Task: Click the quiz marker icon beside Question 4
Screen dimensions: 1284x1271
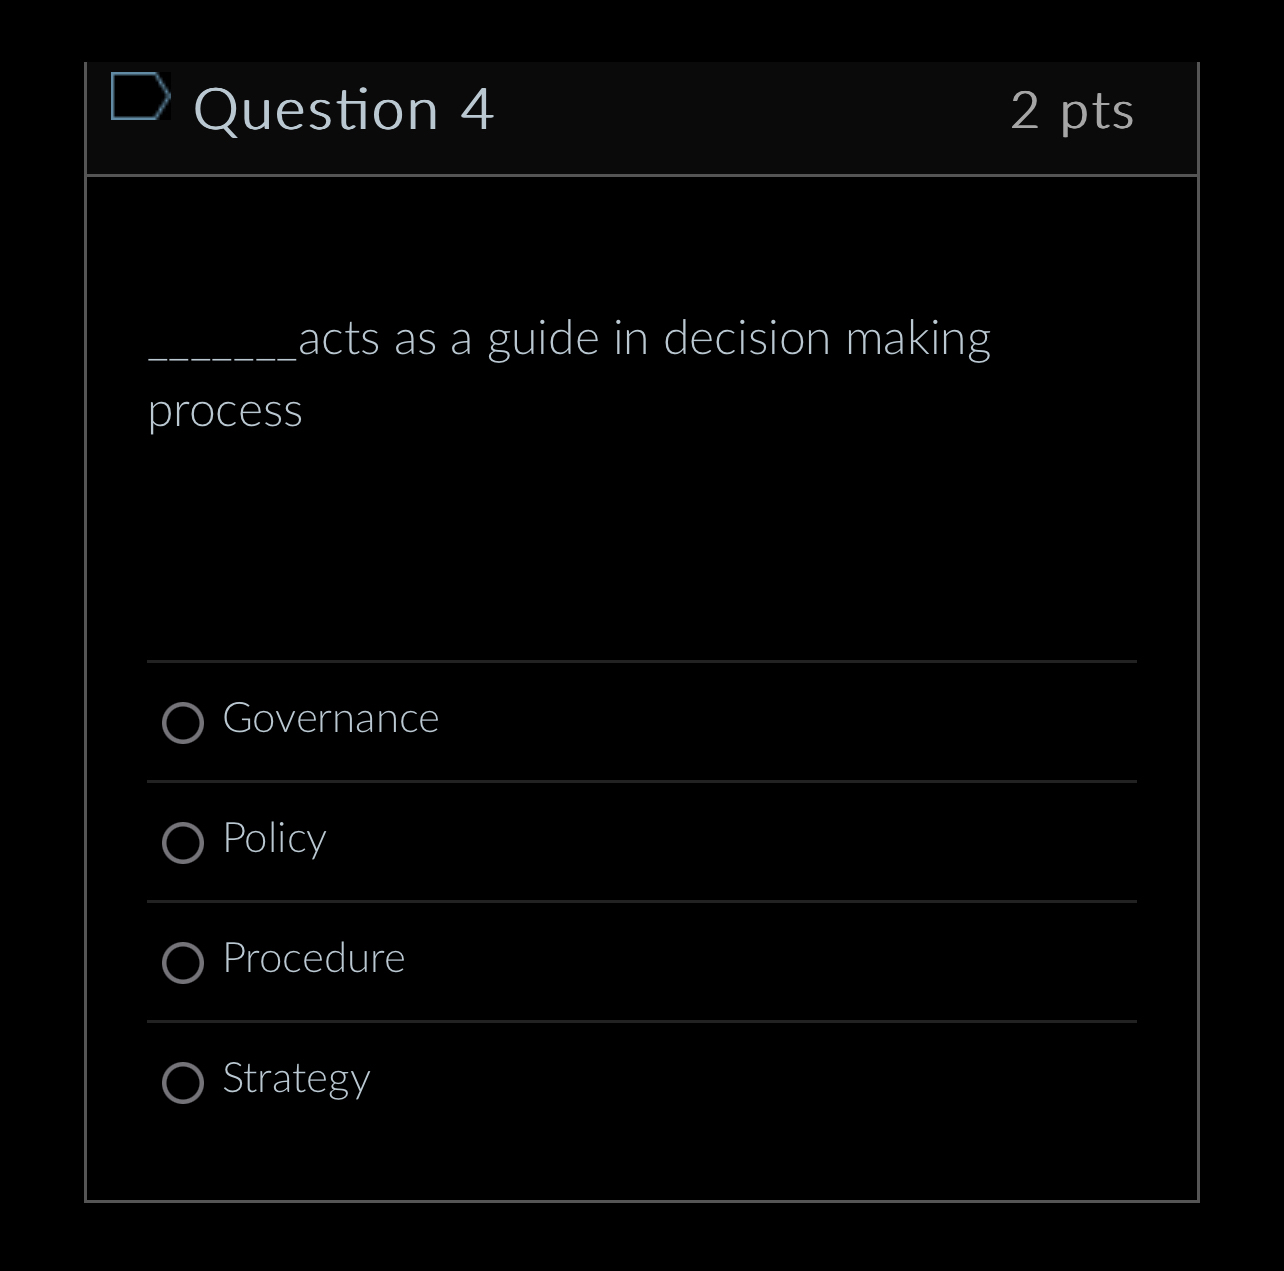Action: [140, 97]
